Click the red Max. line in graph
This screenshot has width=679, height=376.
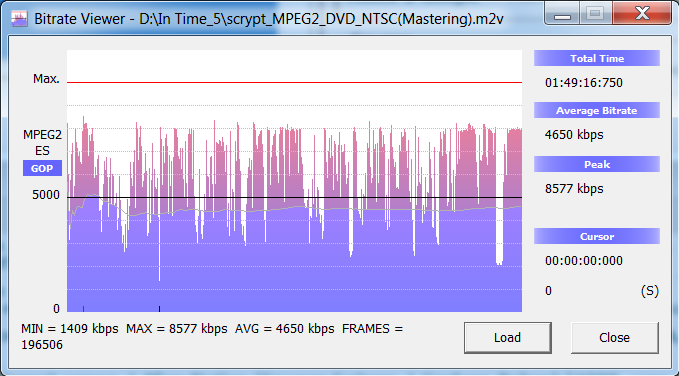(x=294, y=82)
